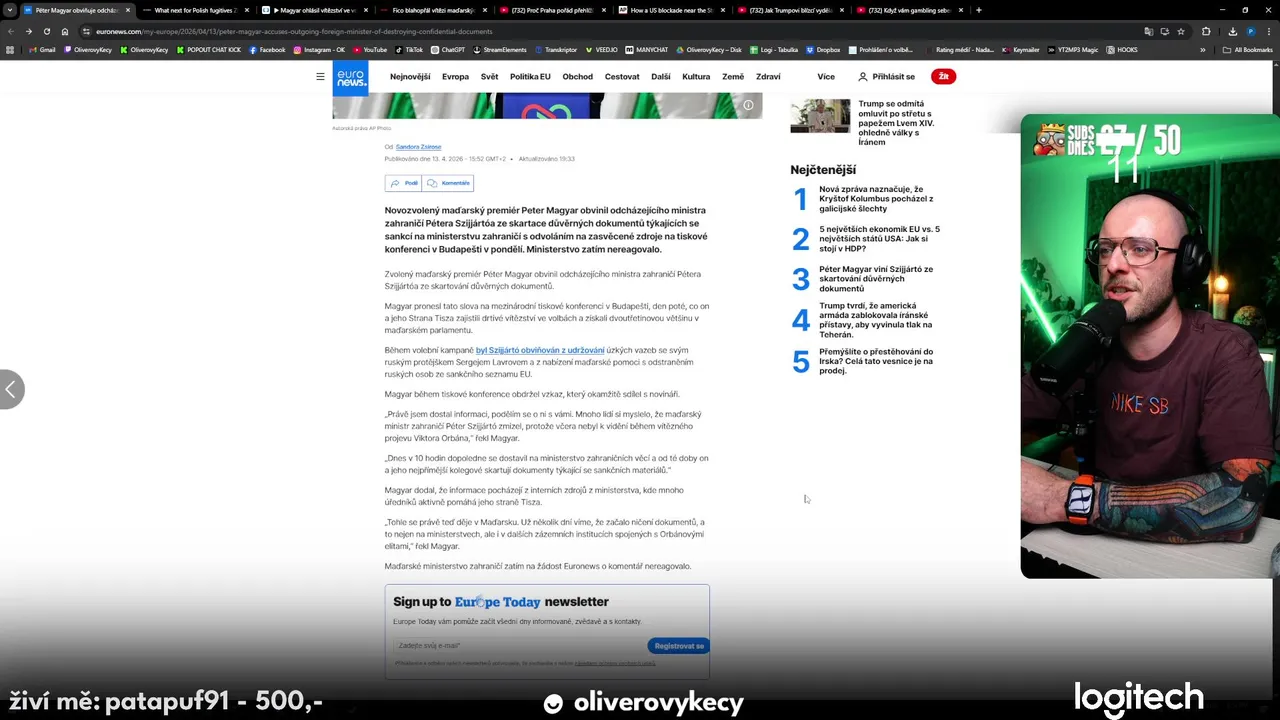
Task: Open top story about Kryštof Kolumbus
Action: coord(876,199)
